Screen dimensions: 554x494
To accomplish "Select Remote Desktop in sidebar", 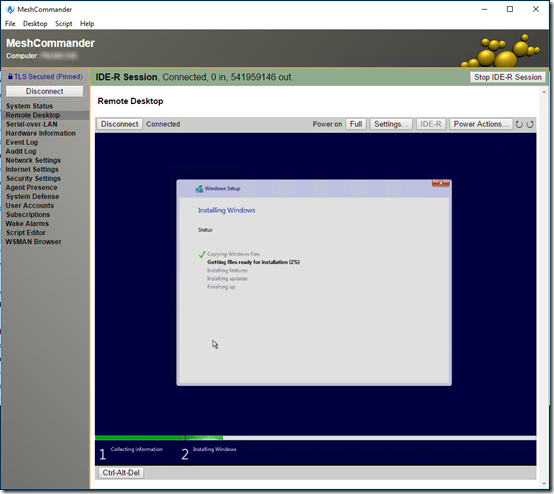I will coord(33,115).
